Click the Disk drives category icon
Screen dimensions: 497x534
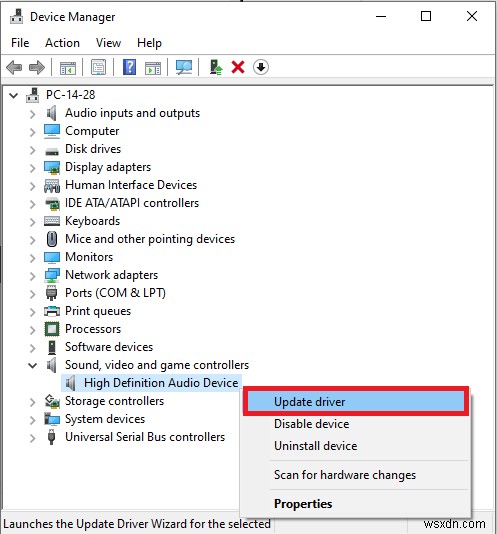[52, 151]
